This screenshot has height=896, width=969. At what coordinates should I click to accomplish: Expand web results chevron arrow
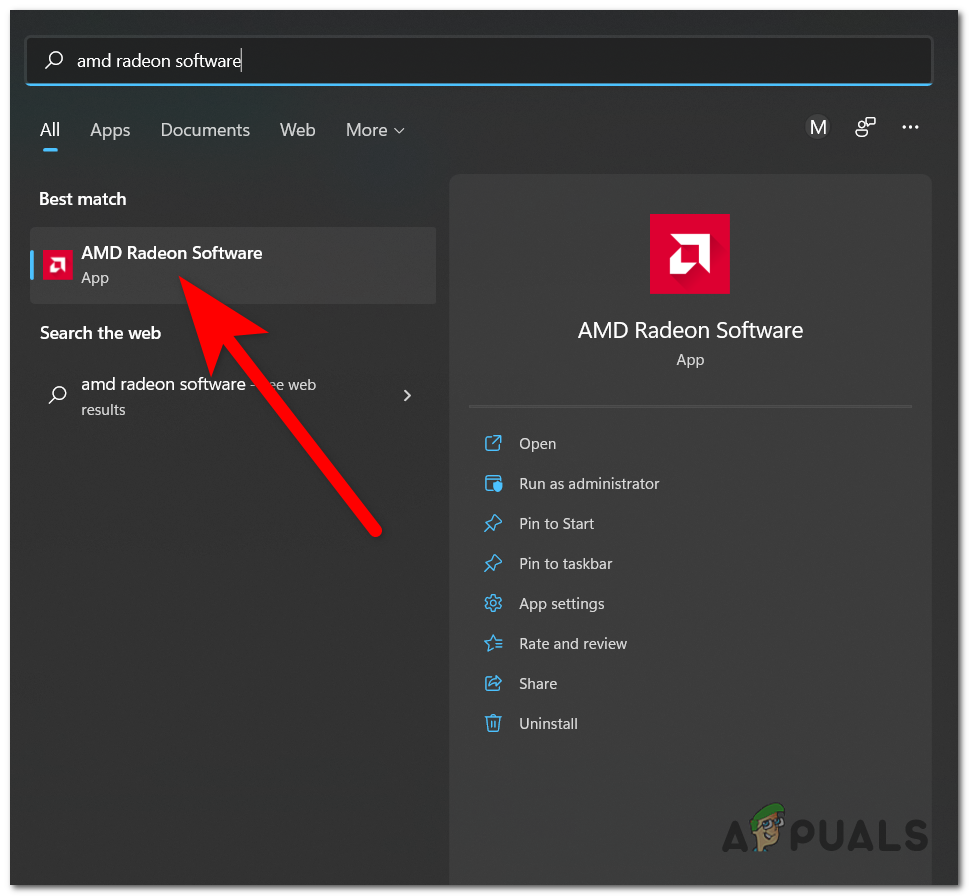[407, 395]
